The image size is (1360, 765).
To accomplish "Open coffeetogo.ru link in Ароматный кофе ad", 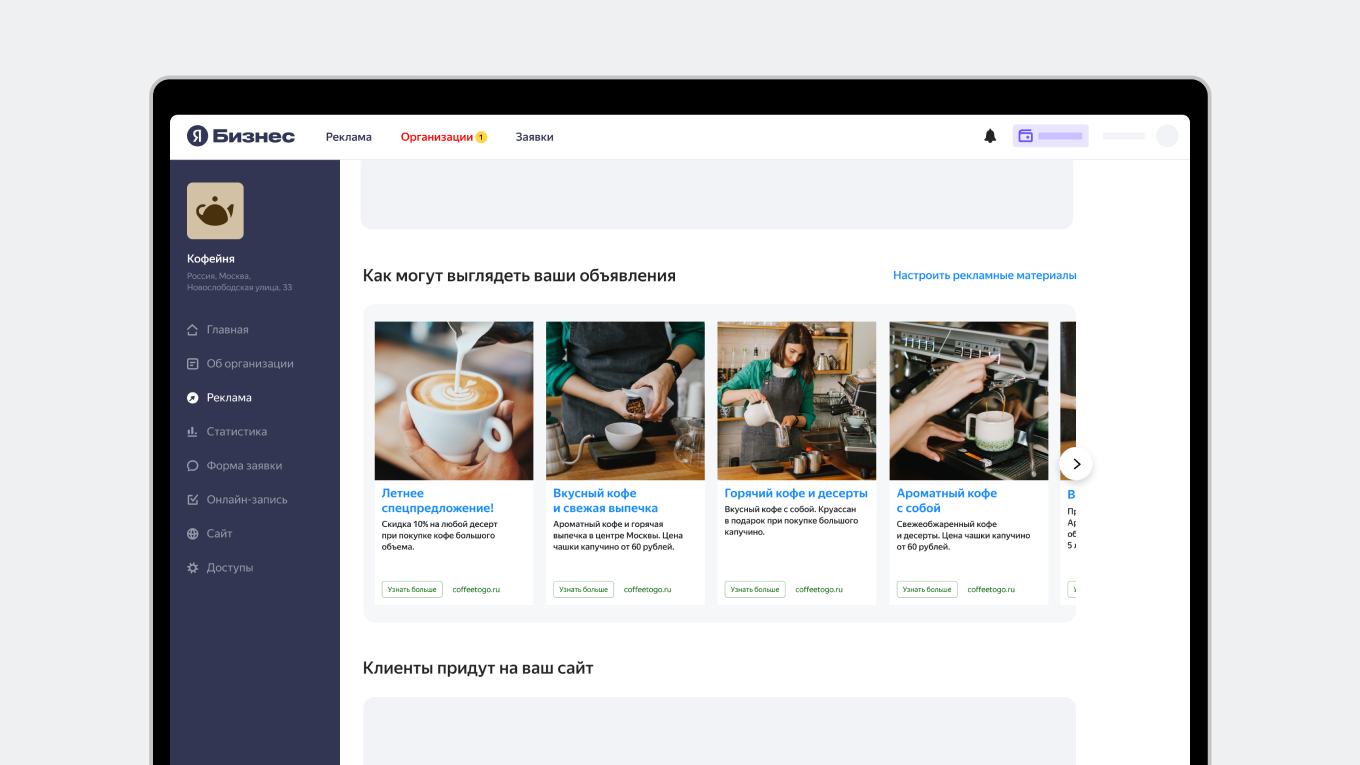I will coord(991,590).
